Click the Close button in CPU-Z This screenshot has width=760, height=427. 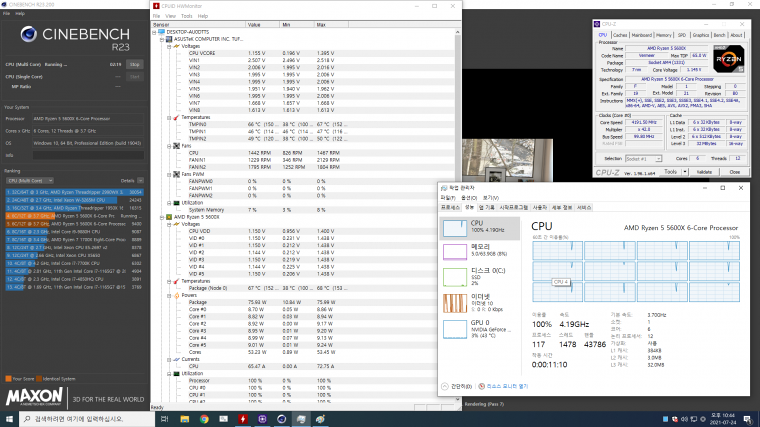click(x=735, y=172)
